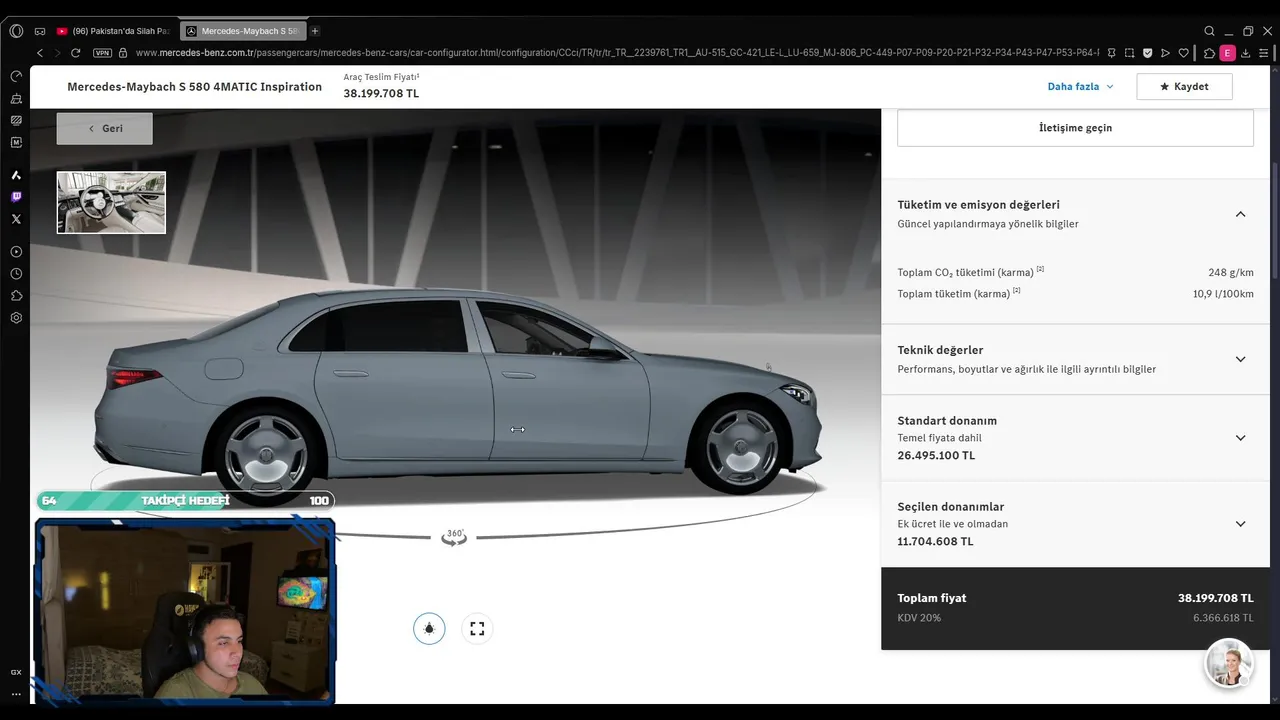
Task: Open GX Cleaner icon in sidebar
Action: coord(16,98)
